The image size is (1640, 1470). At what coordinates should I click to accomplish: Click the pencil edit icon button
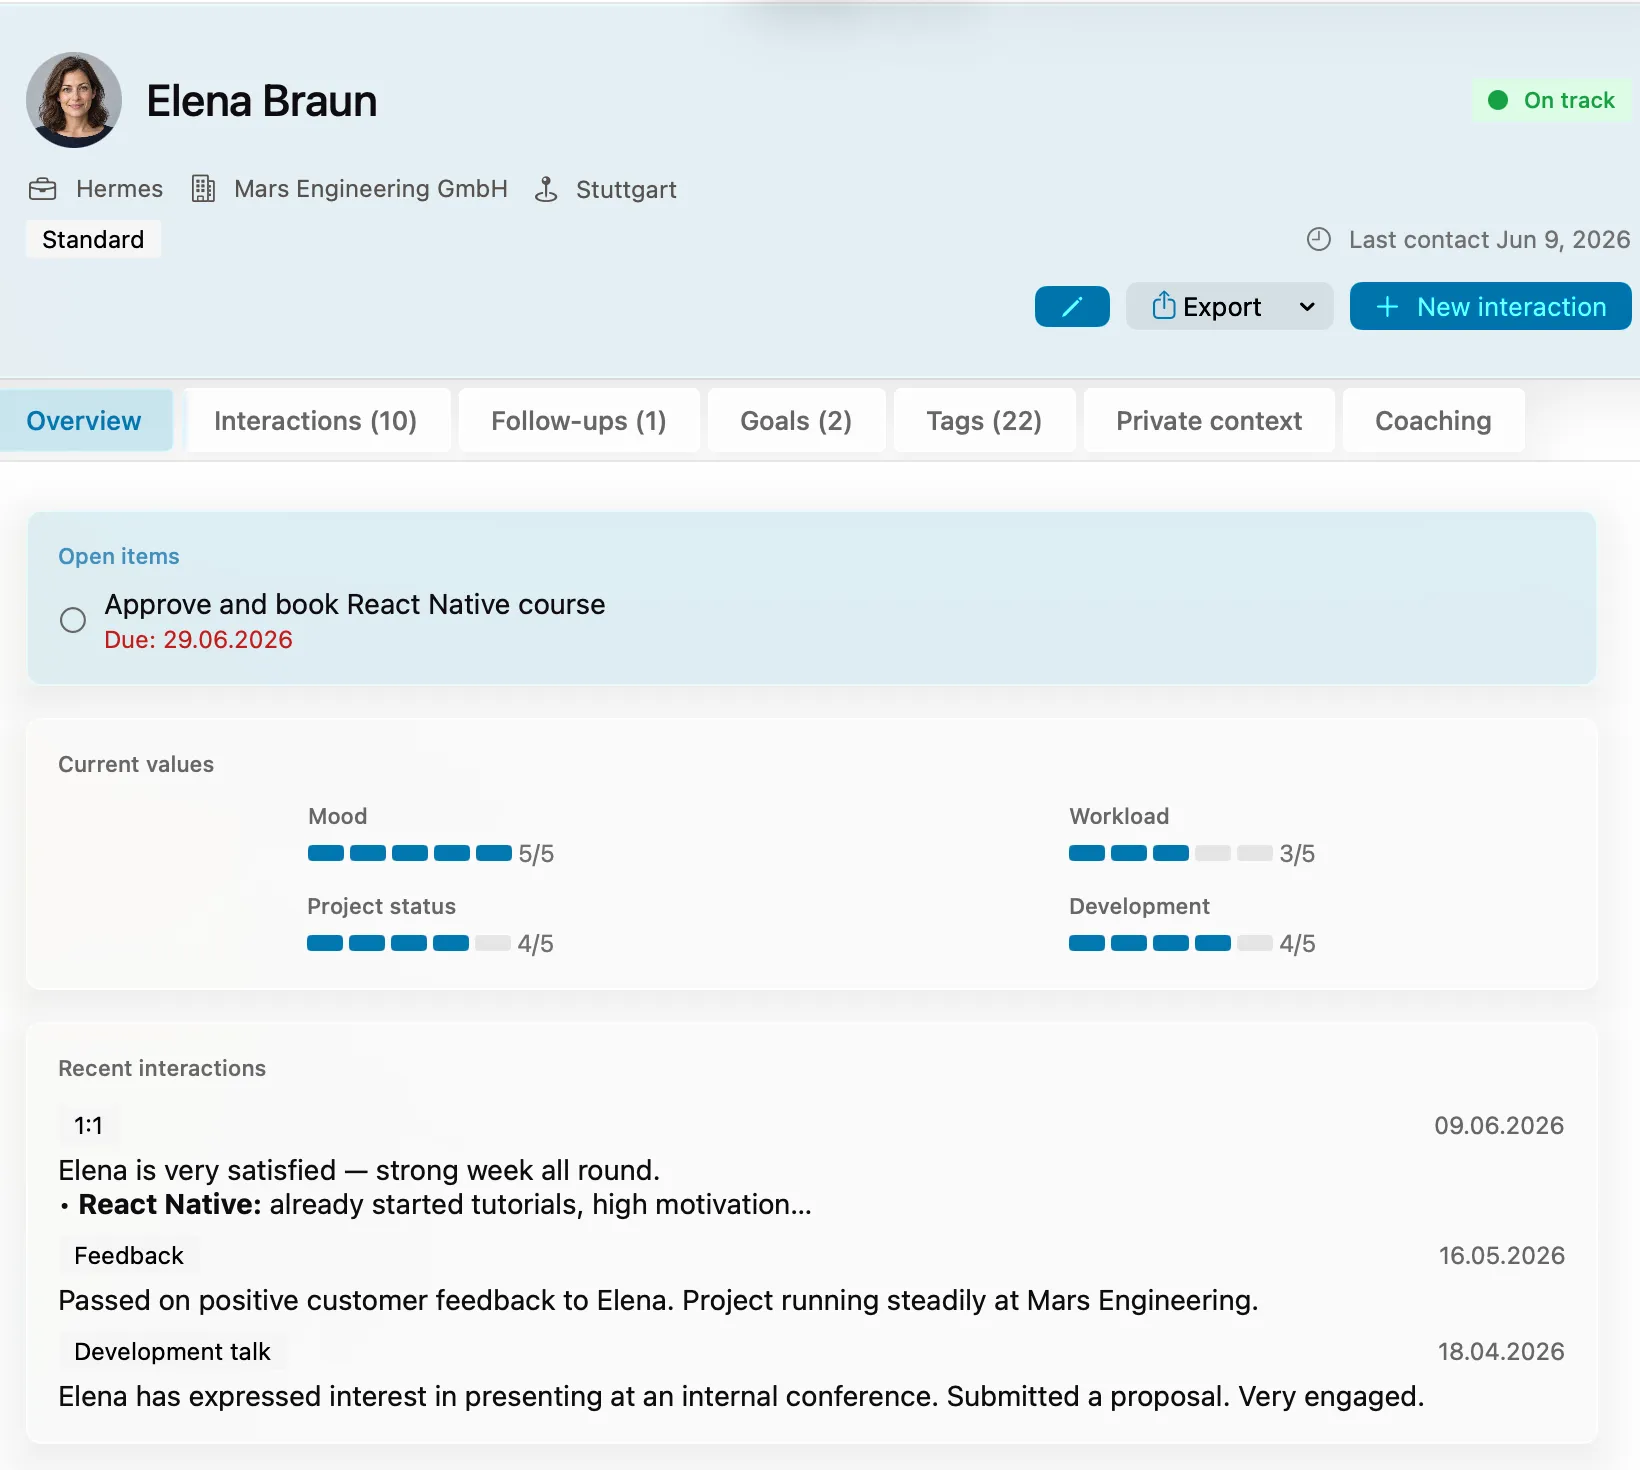[x=1072, y=306]
